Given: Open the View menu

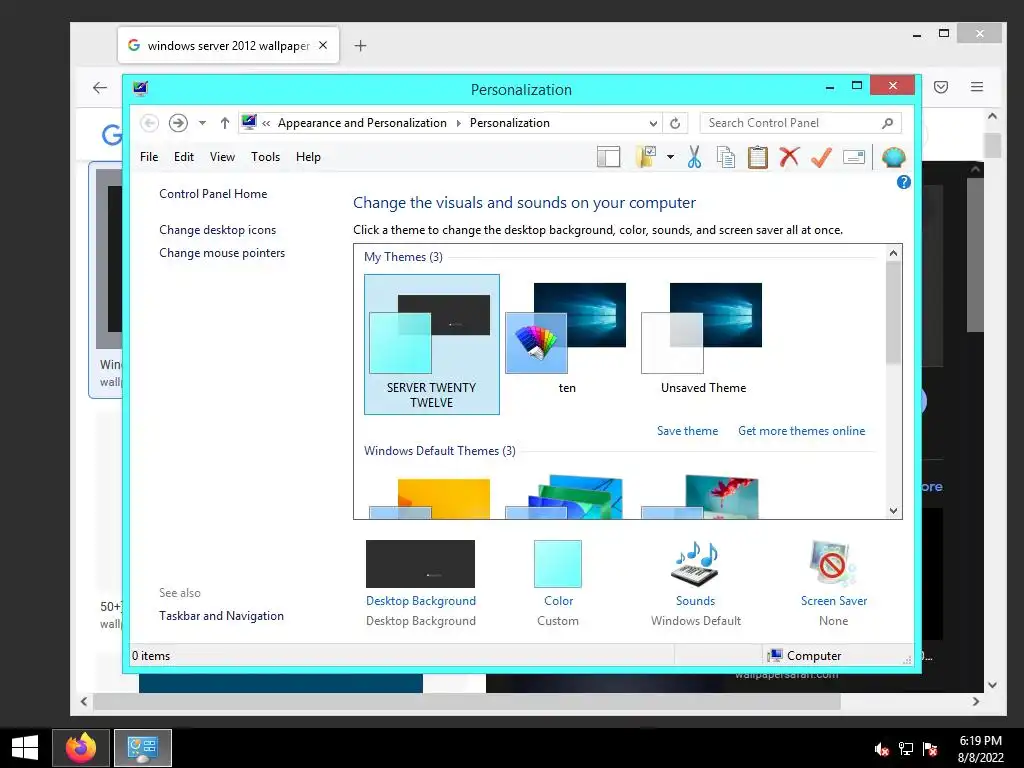Looking at the screenshot, I should click(x=222, y=157).
